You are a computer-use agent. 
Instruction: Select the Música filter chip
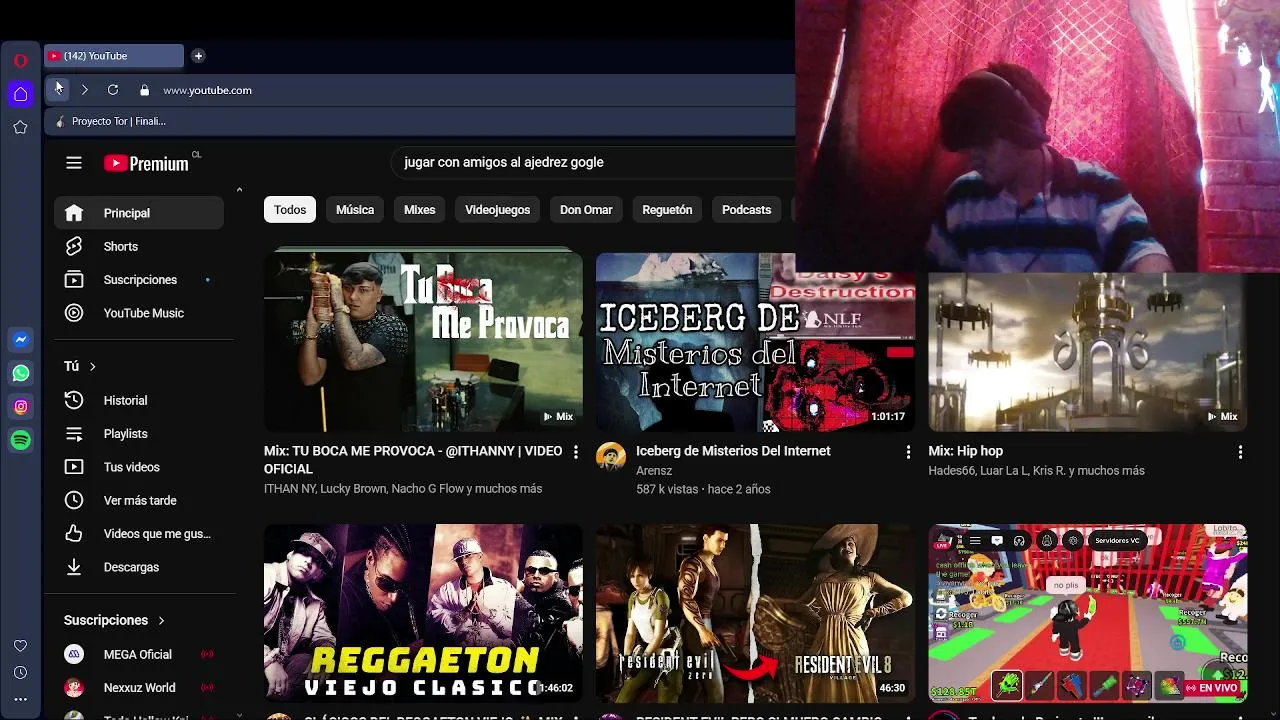[355, 210]
